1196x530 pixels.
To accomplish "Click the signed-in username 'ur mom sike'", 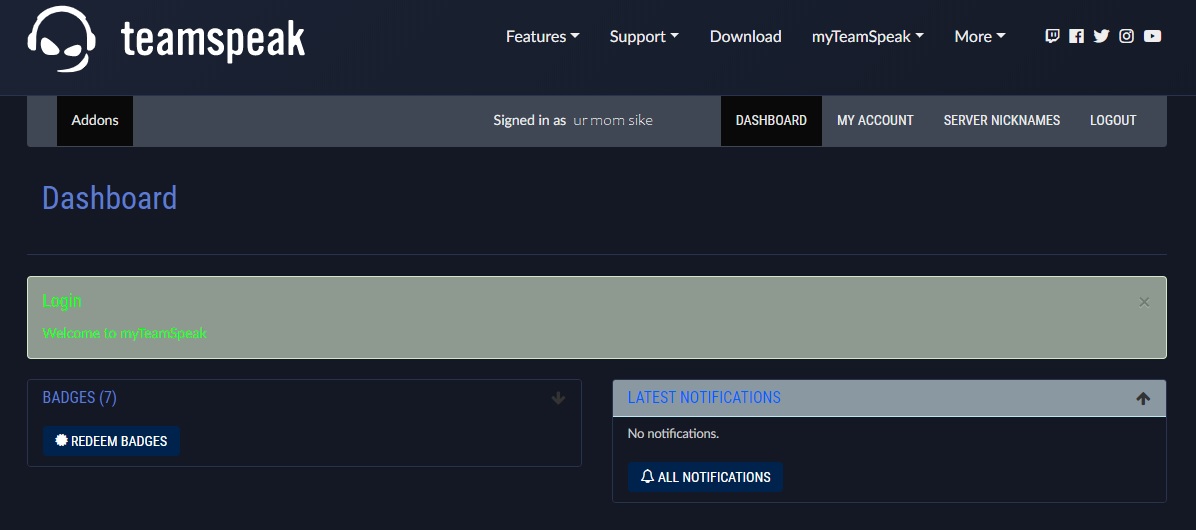I will coord(612,120).
